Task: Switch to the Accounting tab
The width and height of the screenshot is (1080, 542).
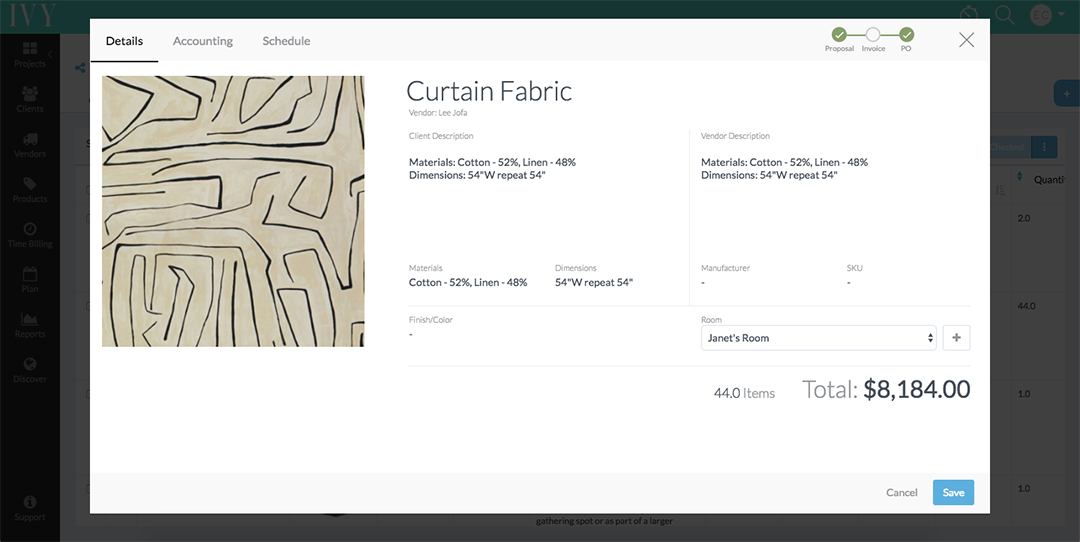Action: (202, 41)
